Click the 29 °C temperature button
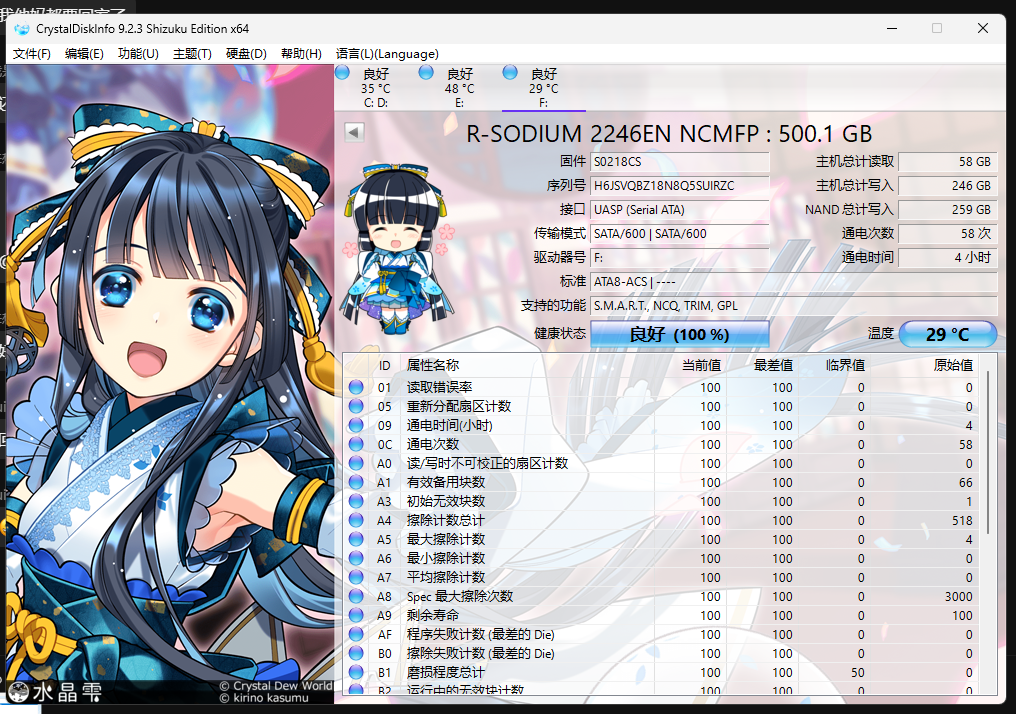The width and height of the screenshot is (1016, 714). point(947,334)
